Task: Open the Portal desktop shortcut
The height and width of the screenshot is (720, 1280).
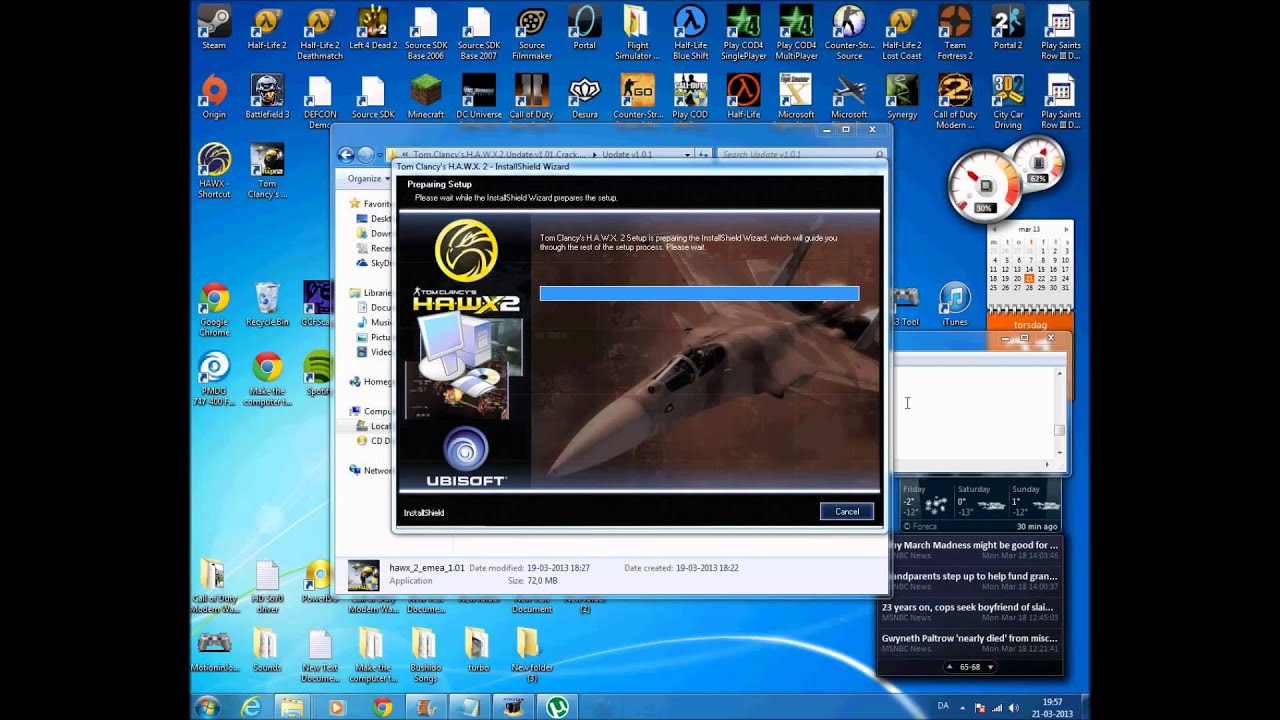Action: point(585,28)
